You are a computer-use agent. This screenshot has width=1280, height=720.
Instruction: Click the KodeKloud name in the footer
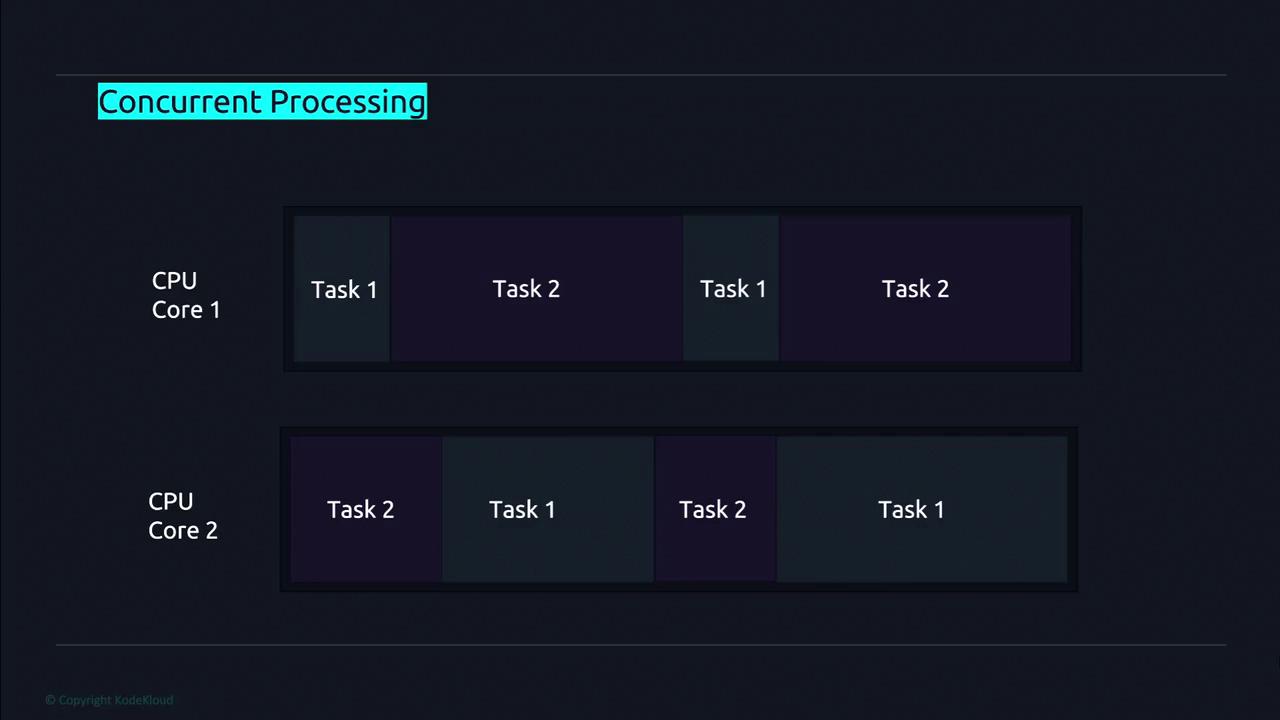[x=143, y=700]
